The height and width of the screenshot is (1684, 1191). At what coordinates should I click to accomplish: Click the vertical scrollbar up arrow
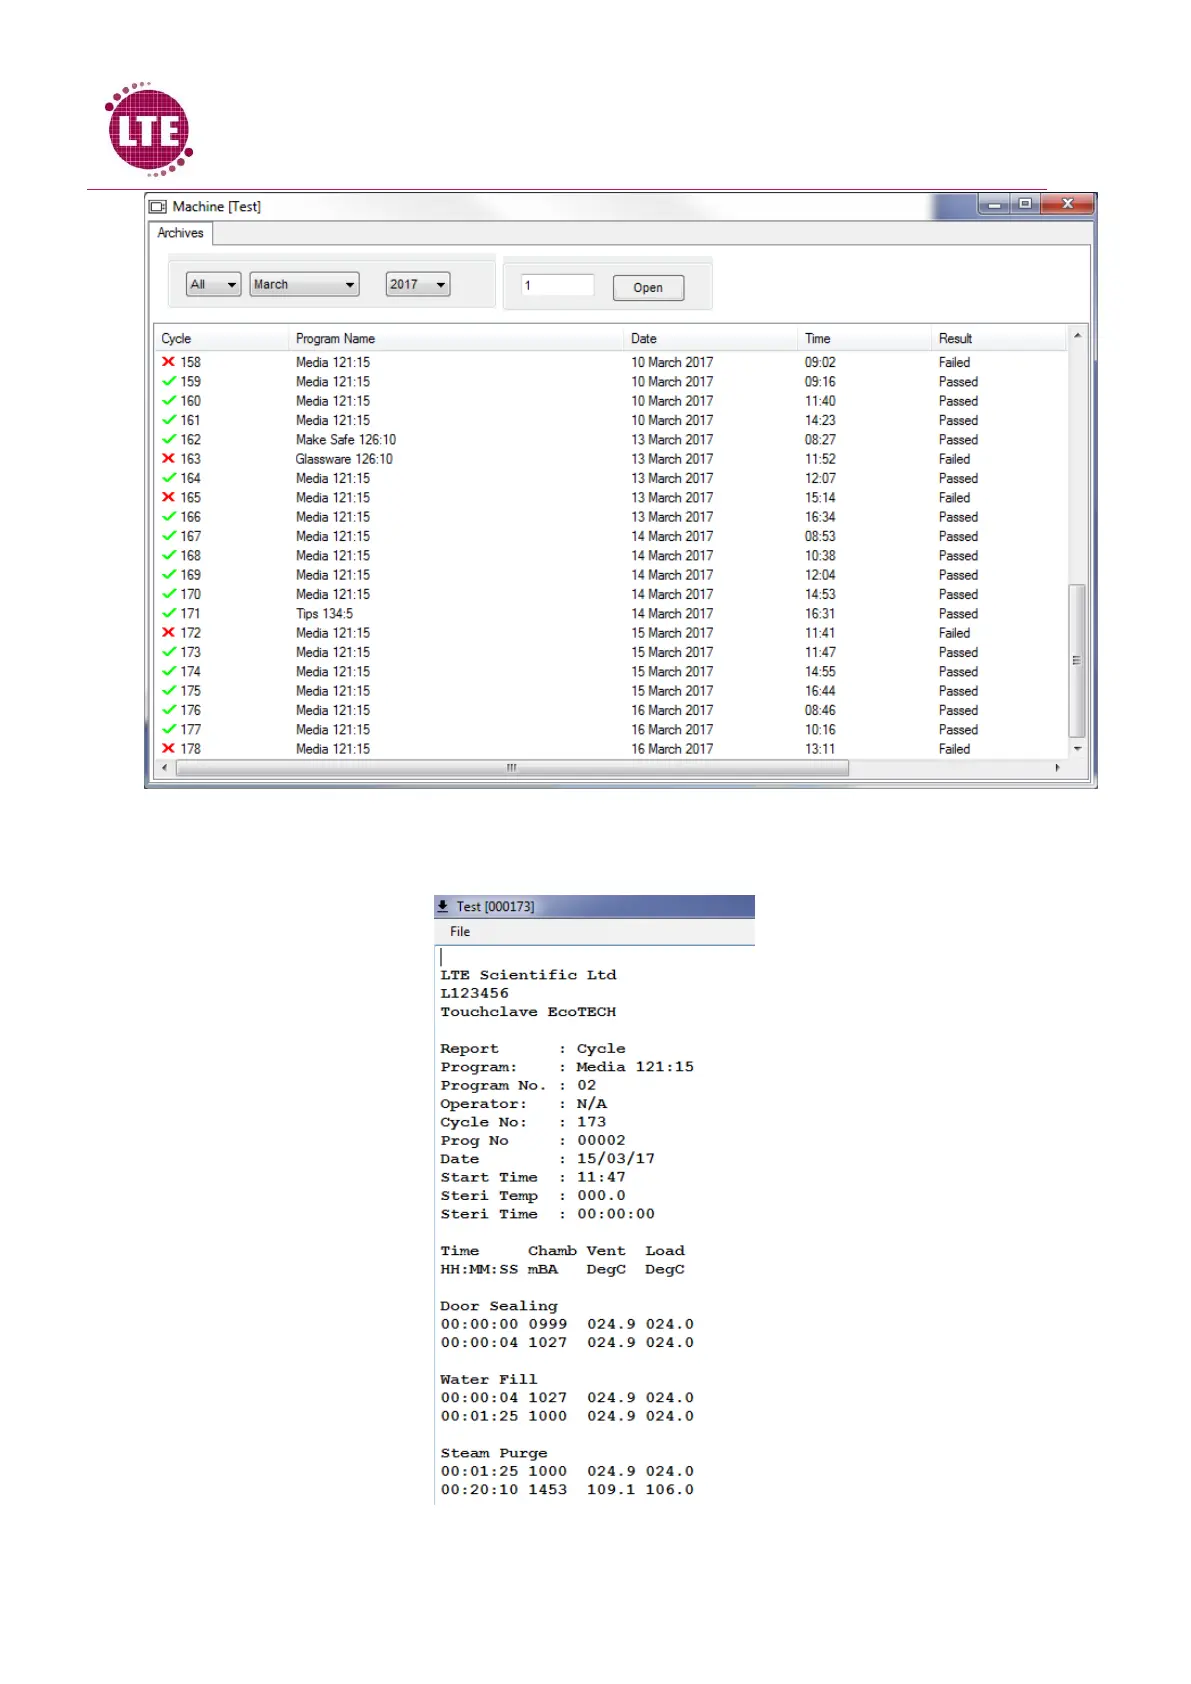point(1077,336)
